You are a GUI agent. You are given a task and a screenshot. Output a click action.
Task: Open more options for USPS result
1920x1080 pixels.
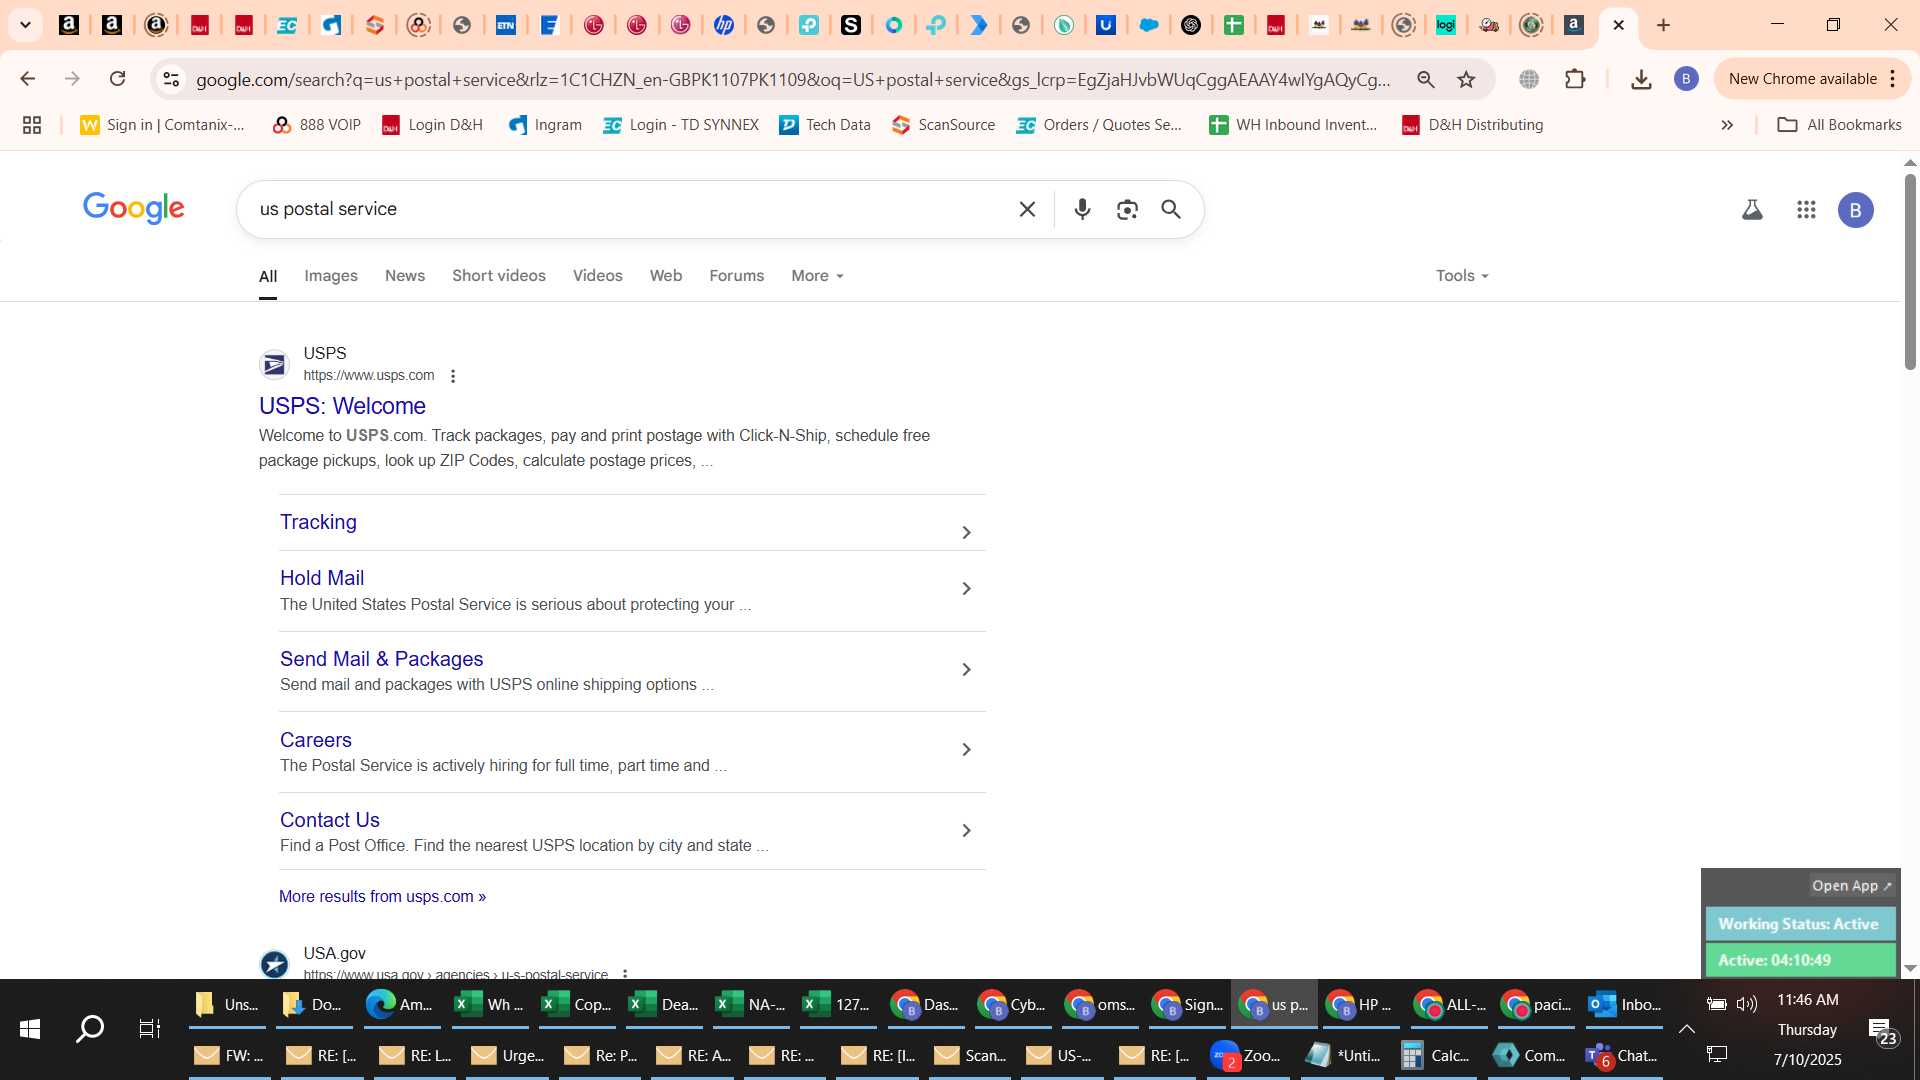453,376
